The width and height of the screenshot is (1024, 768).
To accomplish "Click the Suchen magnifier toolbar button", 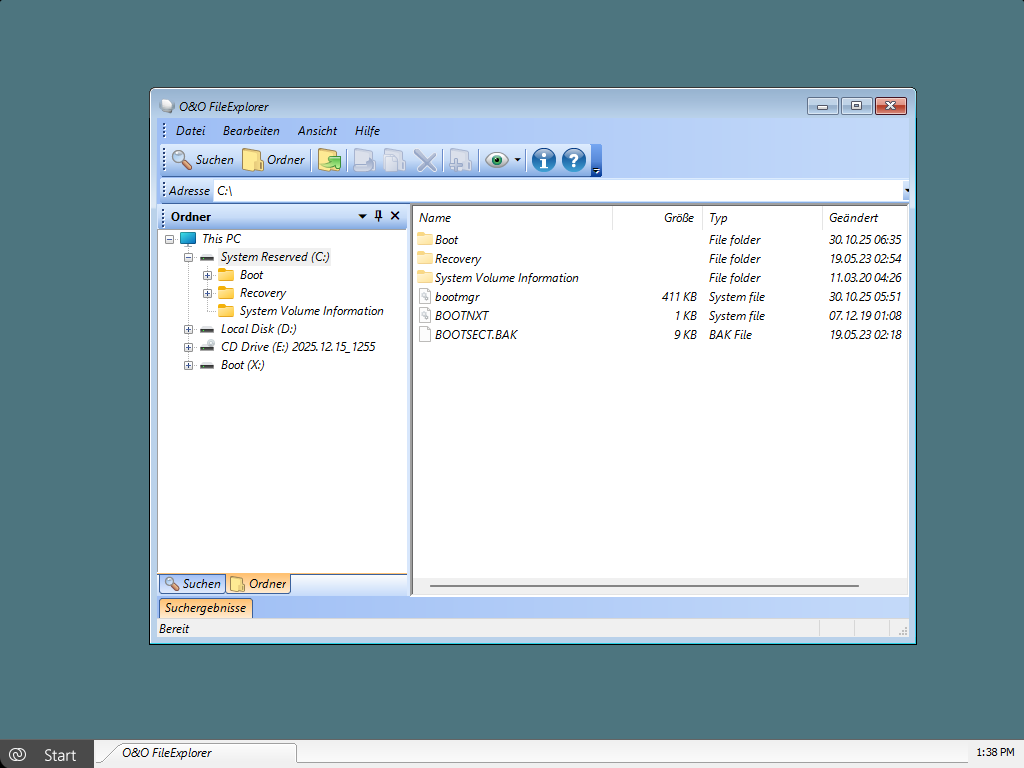I will click(x=202, y=160).
